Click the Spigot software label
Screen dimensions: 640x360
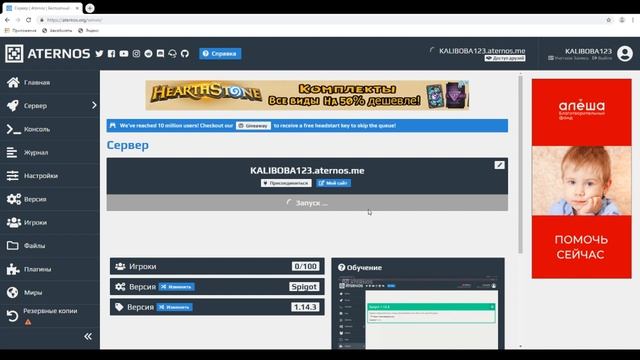pos(304,287)
